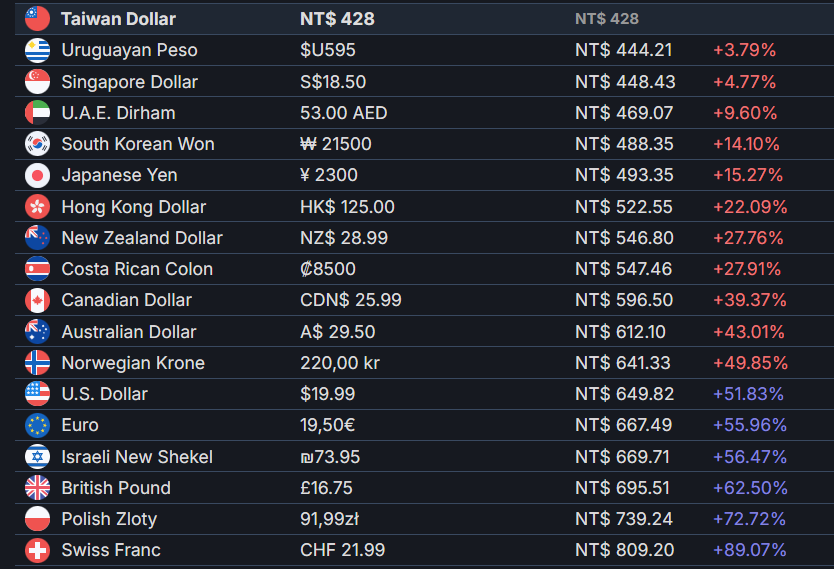
Task: Click the Costa Rican Colon name
Action: (x=137, y=269)
